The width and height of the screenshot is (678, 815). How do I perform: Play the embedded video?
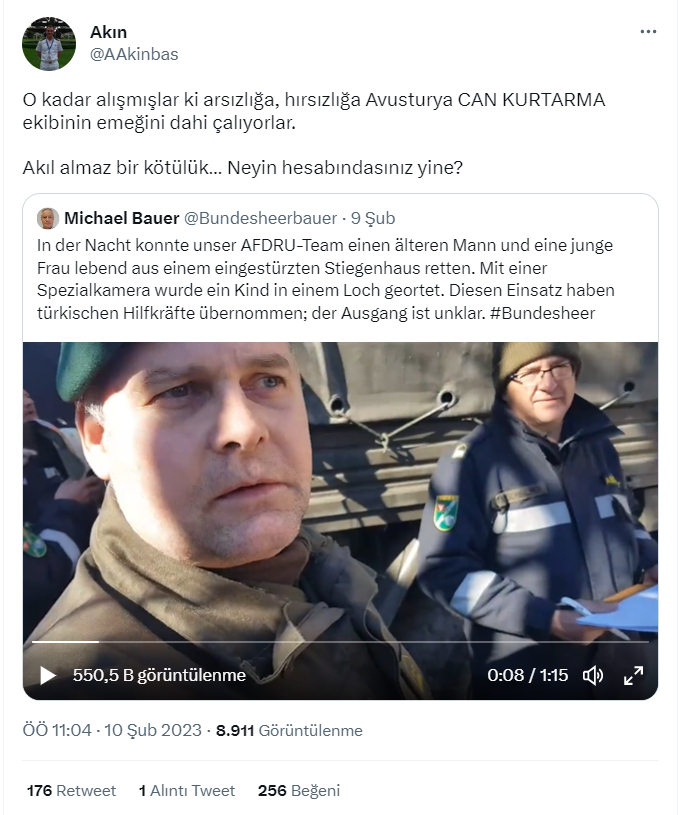pyautogui.click(x=48, y=675)
